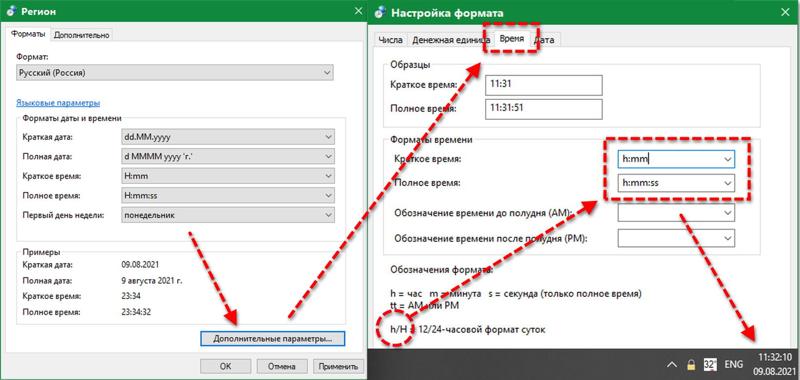
Task: Open the Числа tab
Action: coord(390,39)
